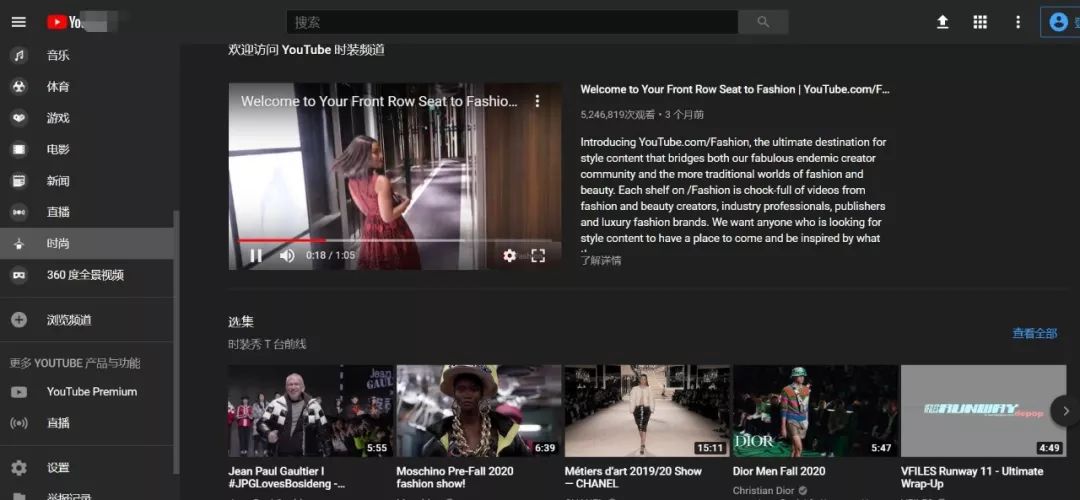Open the Welcome to Your Front Row Seat title link

[735, 90]
